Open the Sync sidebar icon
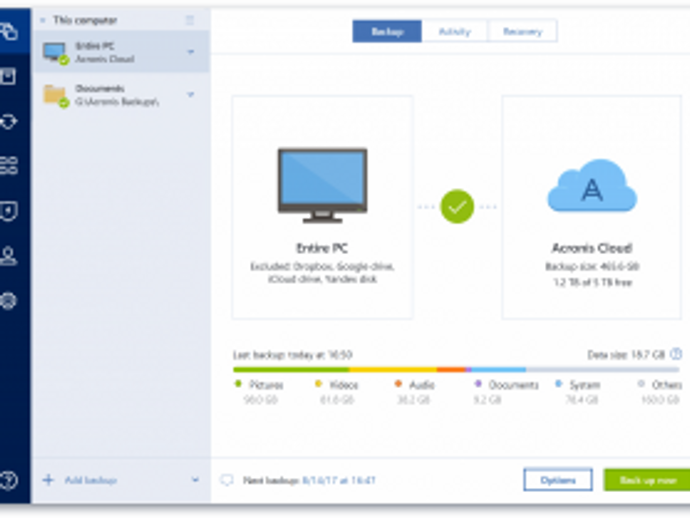Viewport: 690px width, 518px height. (x=9, y=121)
